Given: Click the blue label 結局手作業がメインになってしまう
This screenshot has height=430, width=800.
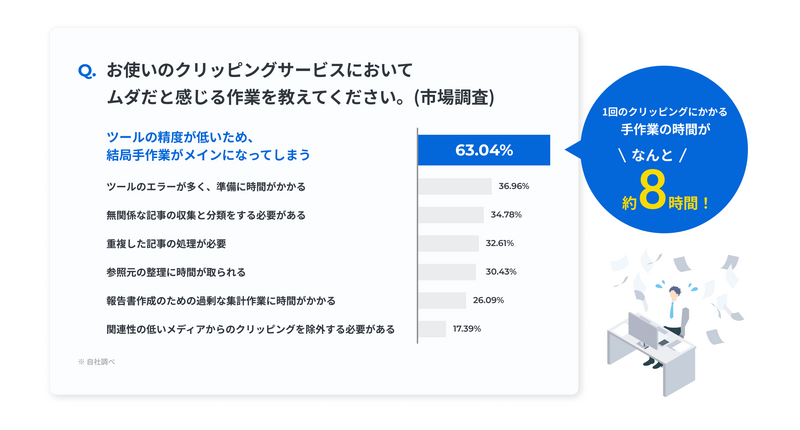Looking at the screenshot, I should 208,155.
